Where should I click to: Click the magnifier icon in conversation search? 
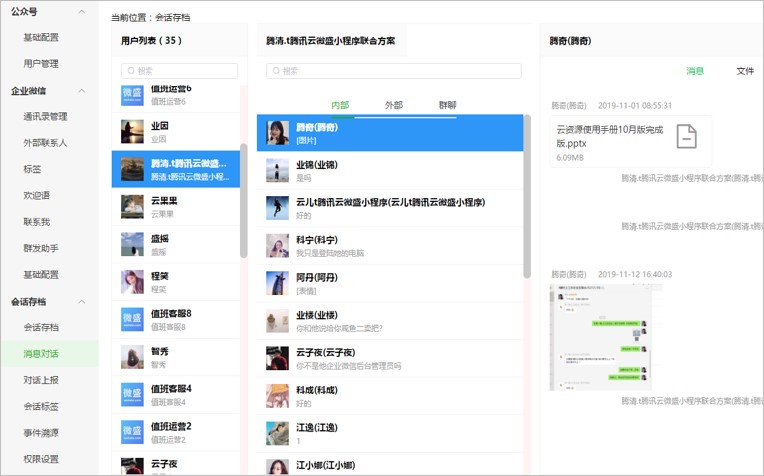pyautogui.click(x=276, y=71)
